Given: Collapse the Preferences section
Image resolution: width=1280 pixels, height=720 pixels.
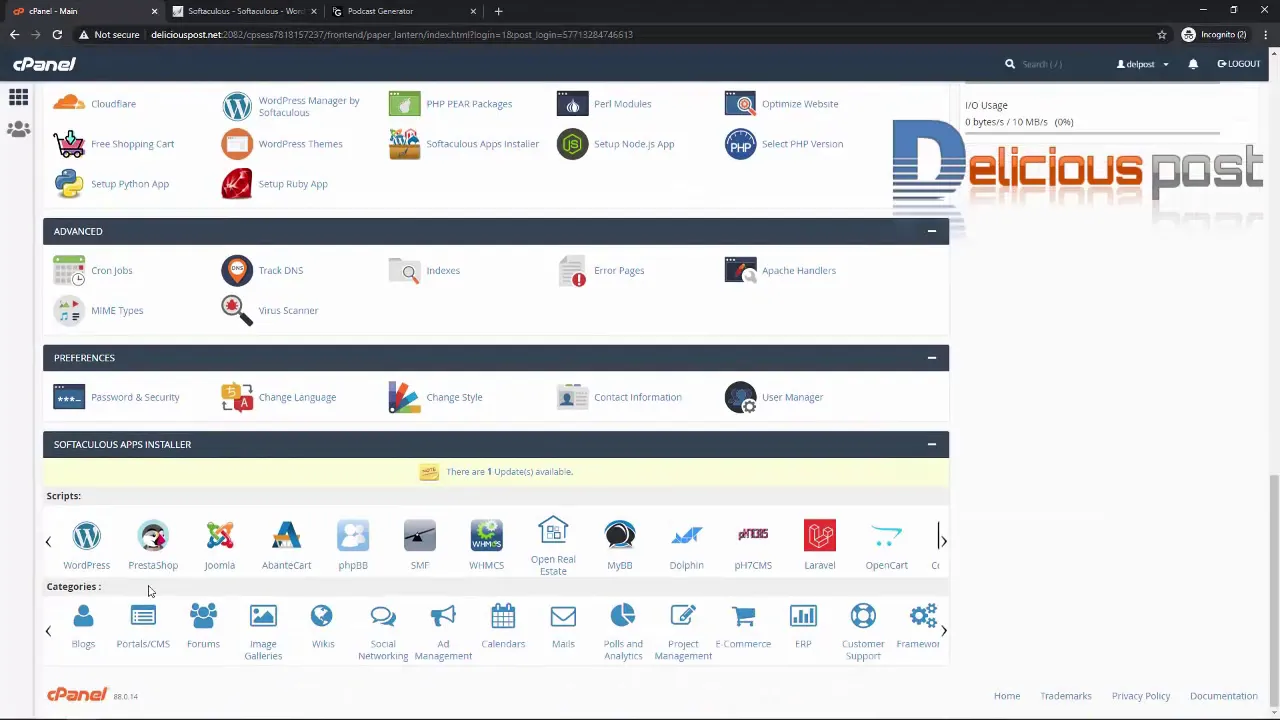Looking at the screenshot, I should click(x=931, y=358).
